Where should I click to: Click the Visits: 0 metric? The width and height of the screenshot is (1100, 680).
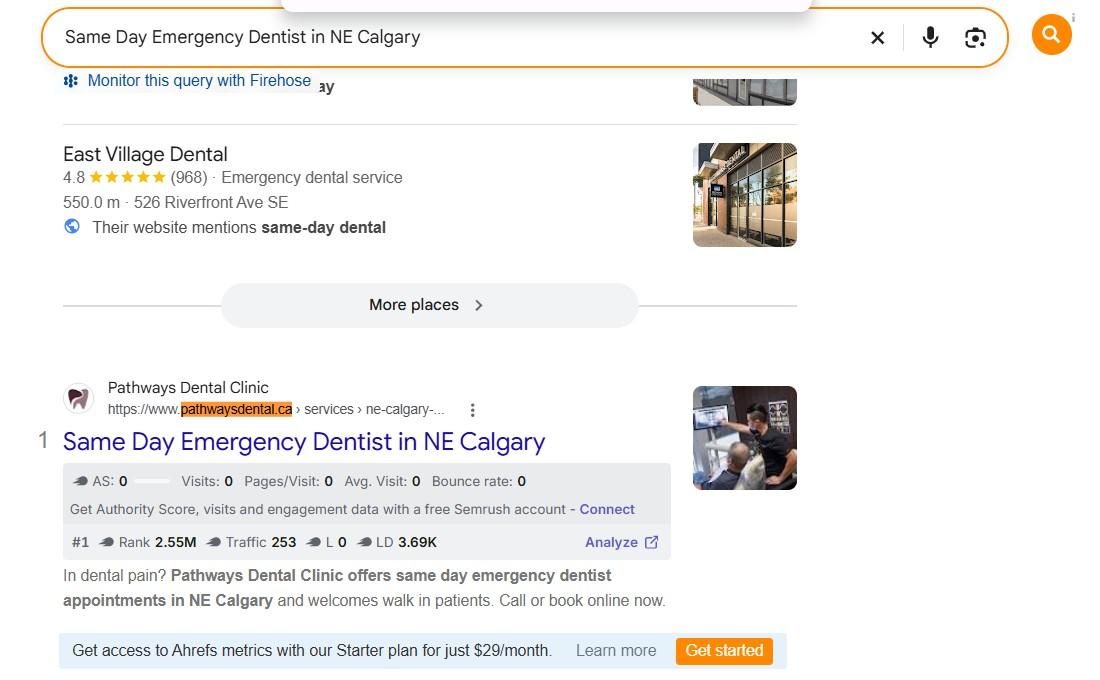pyautogui.click(x=207, y=481)
